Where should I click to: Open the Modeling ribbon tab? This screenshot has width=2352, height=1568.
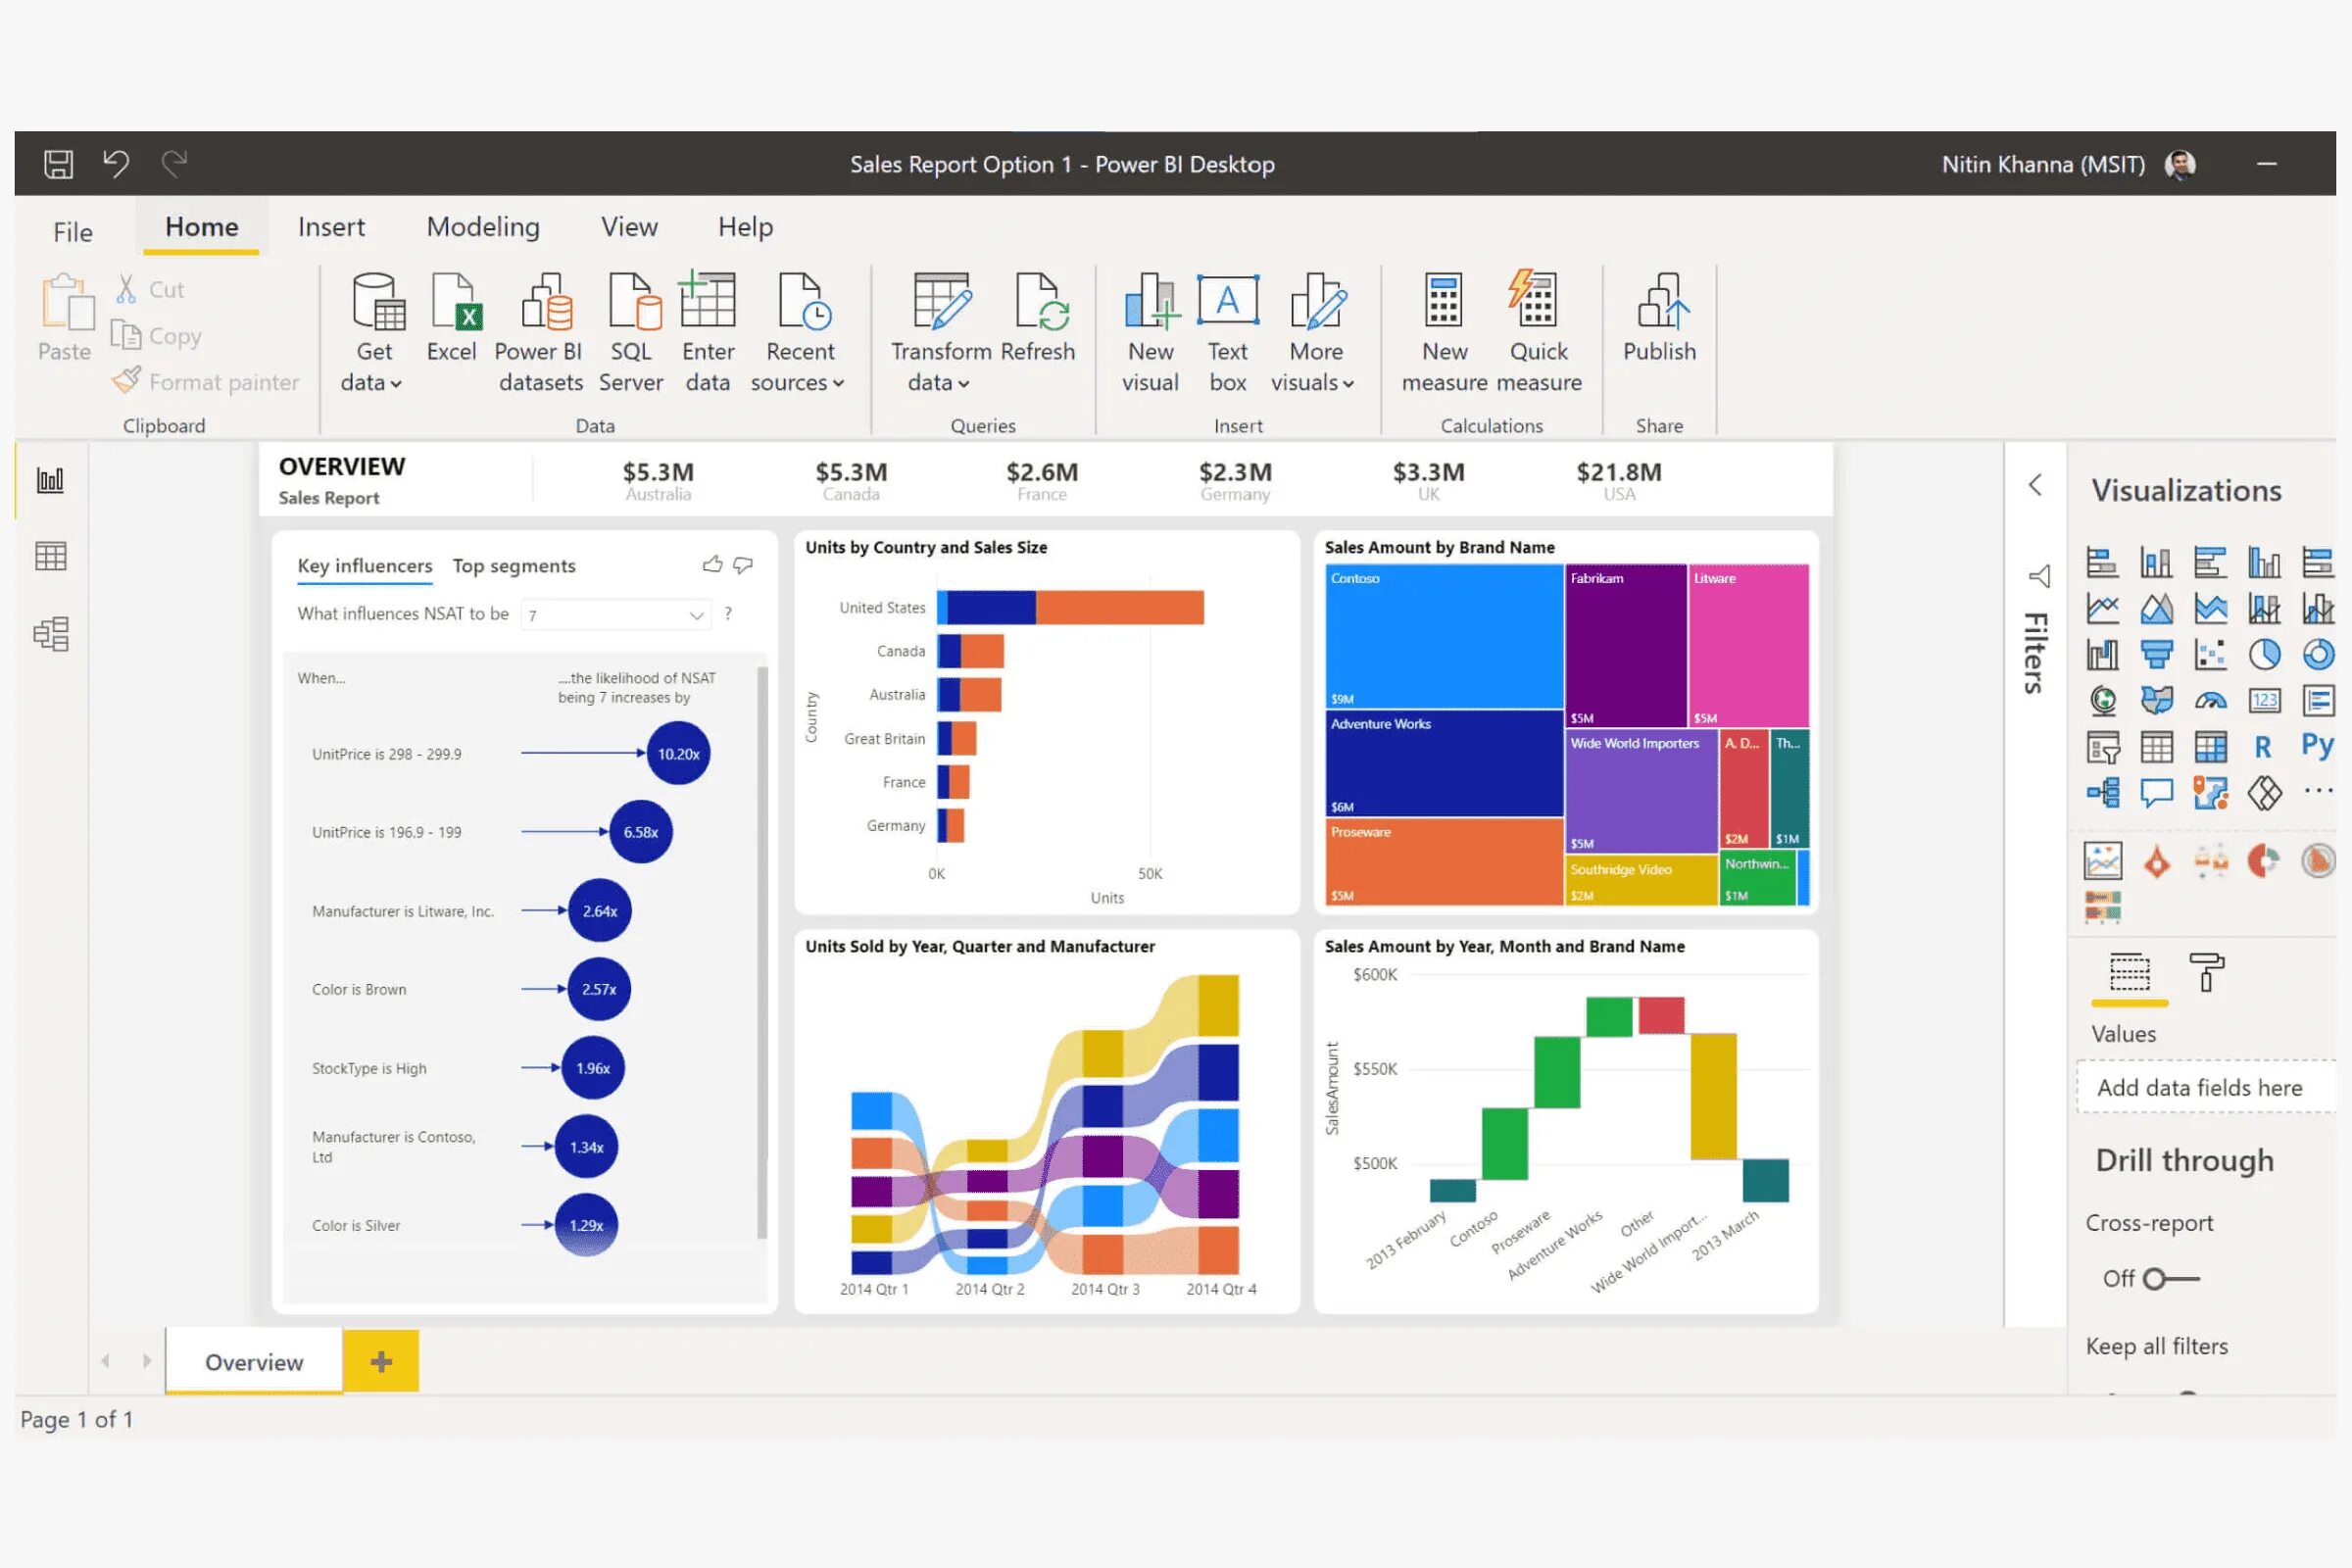click(x=483, y=227)
